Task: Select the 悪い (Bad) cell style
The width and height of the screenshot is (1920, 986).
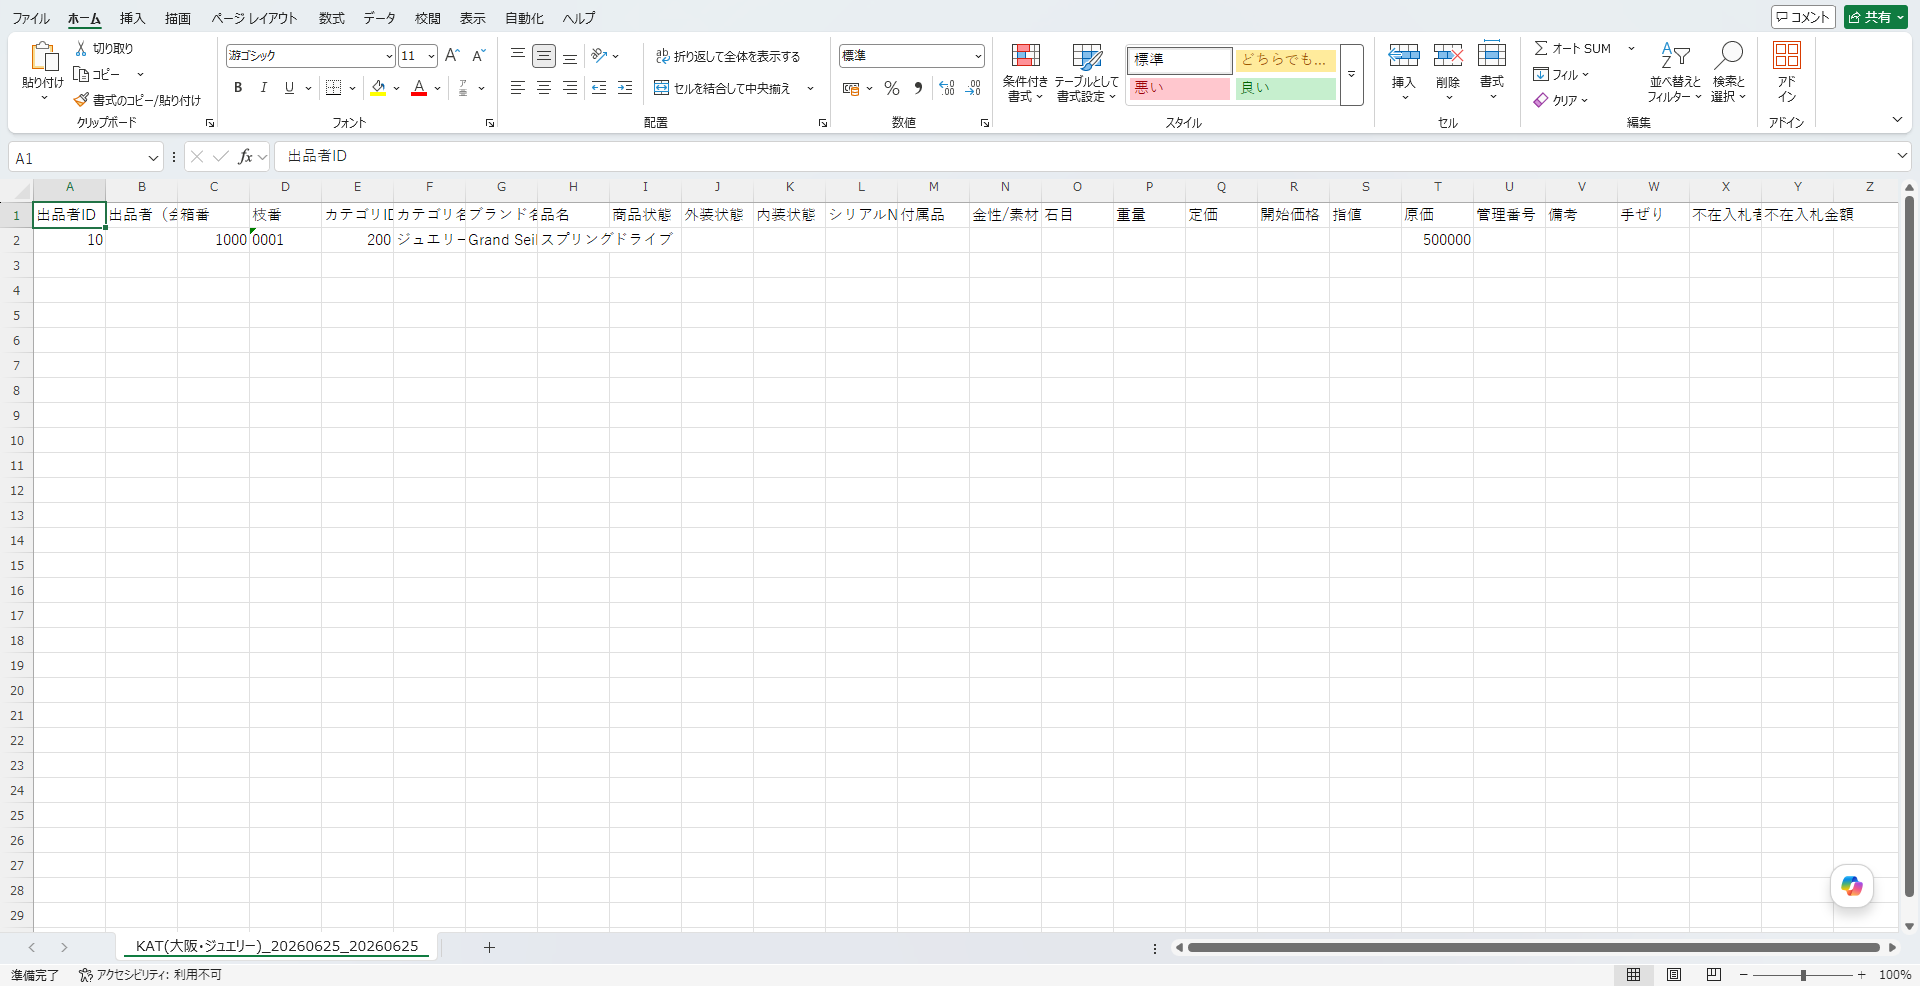Action: [1179, 88]
